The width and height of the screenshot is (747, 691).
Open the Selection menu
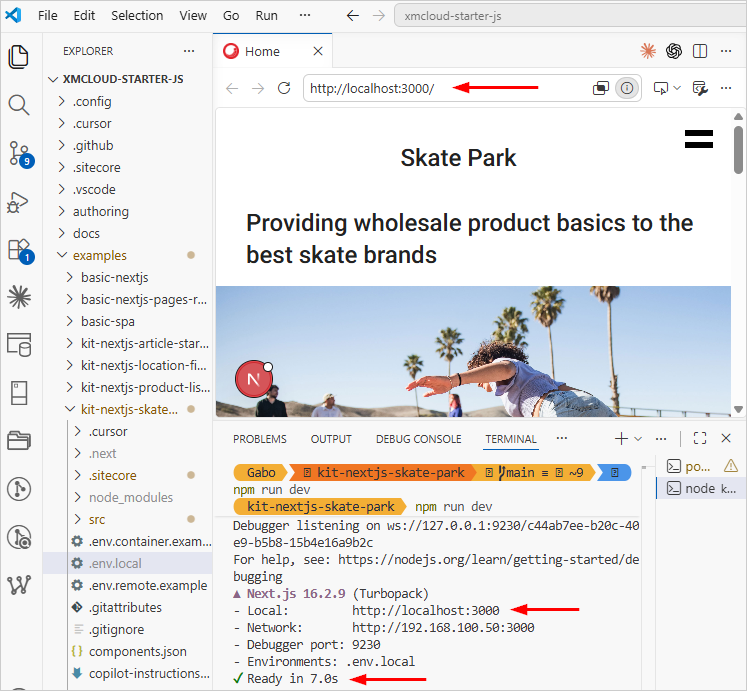137,16
